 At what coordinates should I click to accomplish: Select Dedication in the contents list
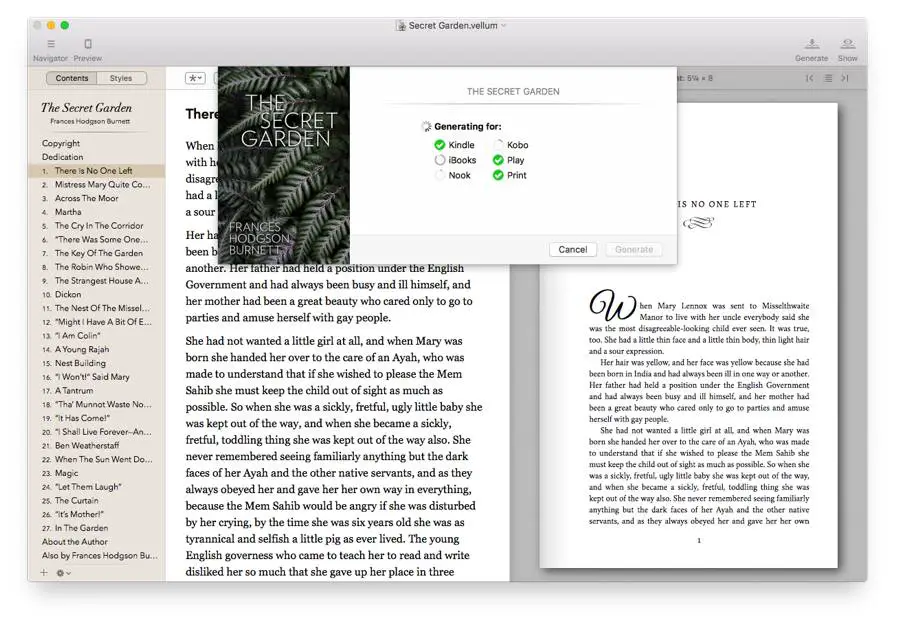tap(63, 157)
